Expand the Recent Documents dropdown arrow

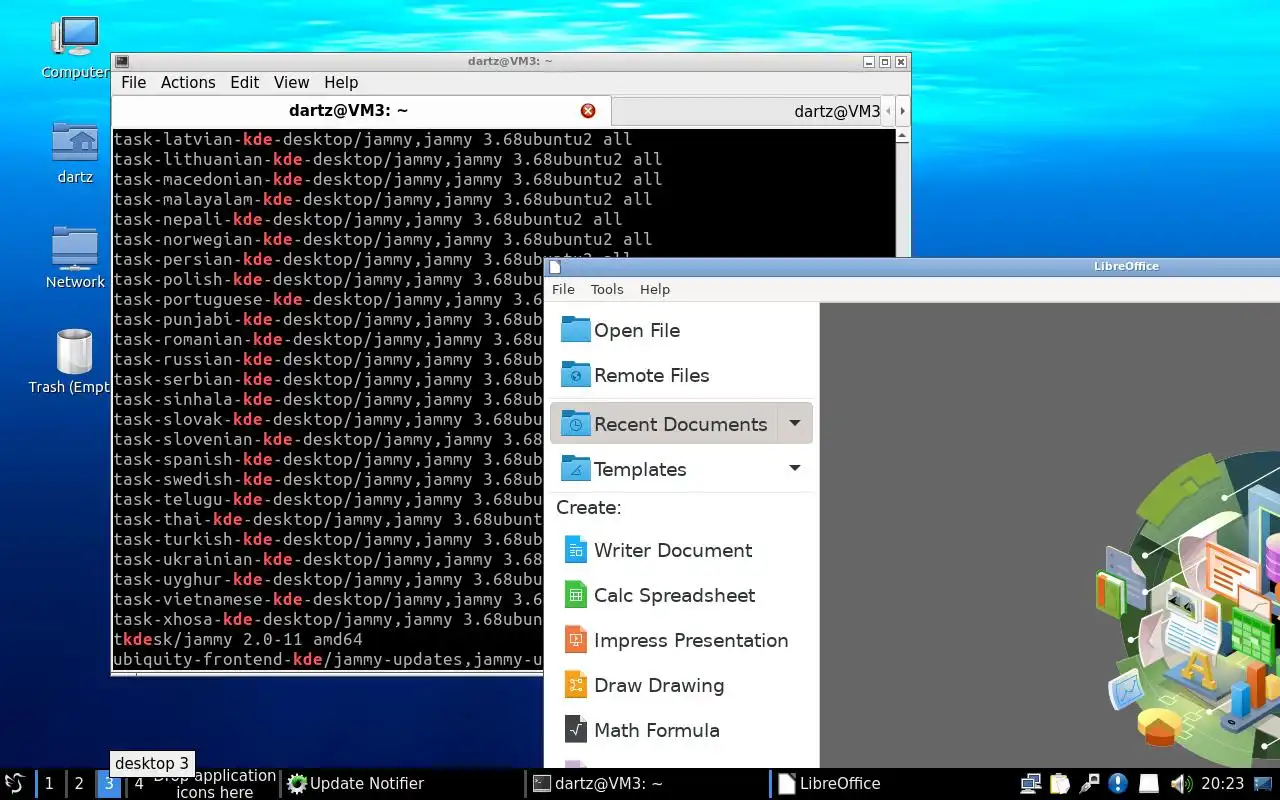(x=794, y=424)
